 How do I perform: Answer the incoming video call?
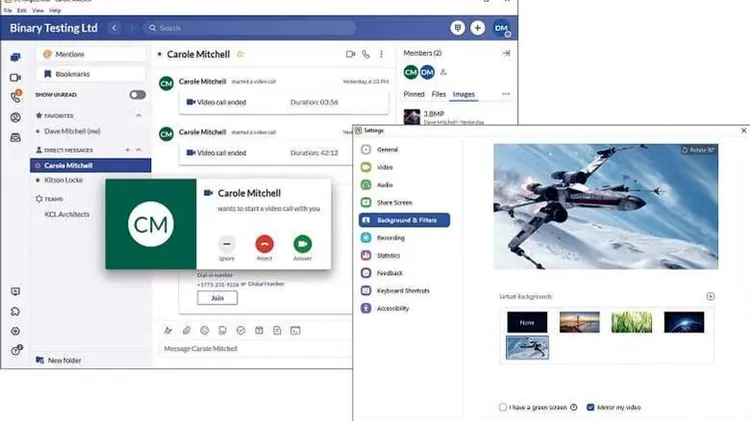tap(302, 243)
